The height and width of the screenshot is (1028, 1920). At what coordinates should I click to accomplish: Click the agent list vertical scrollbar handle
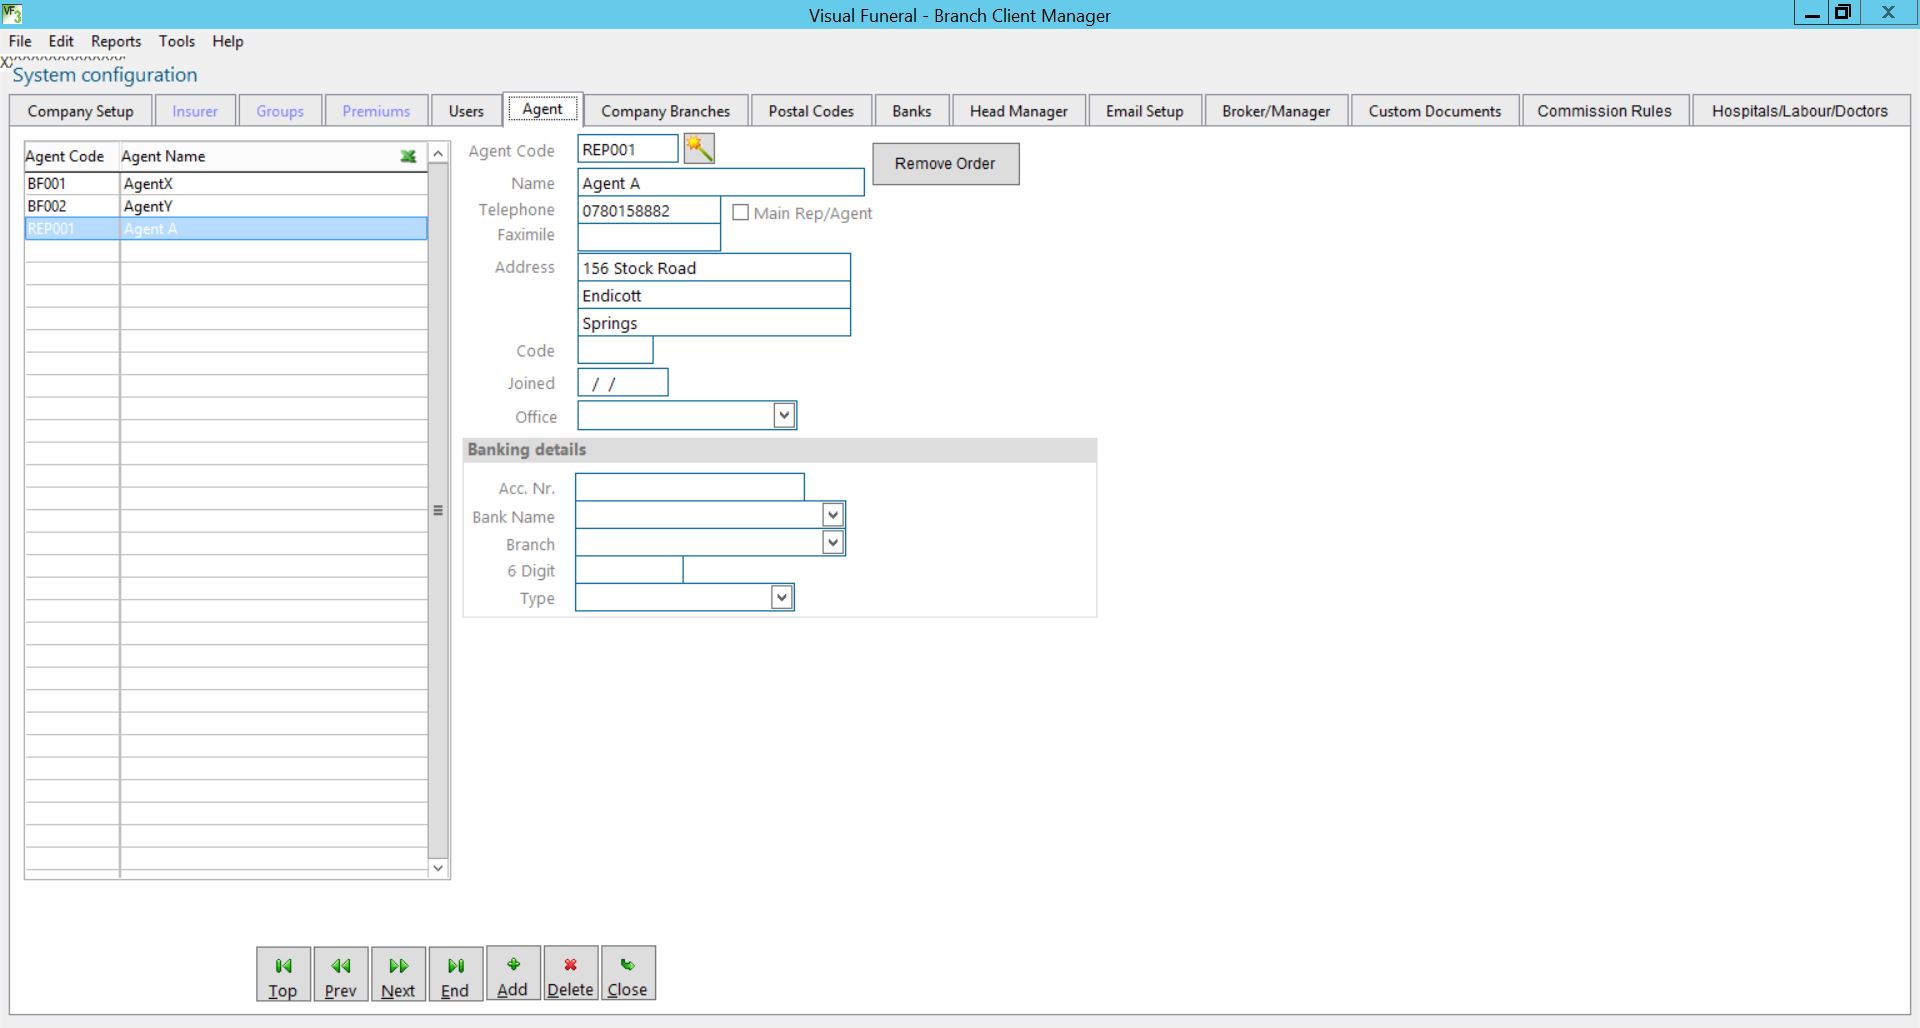point(438,510)
